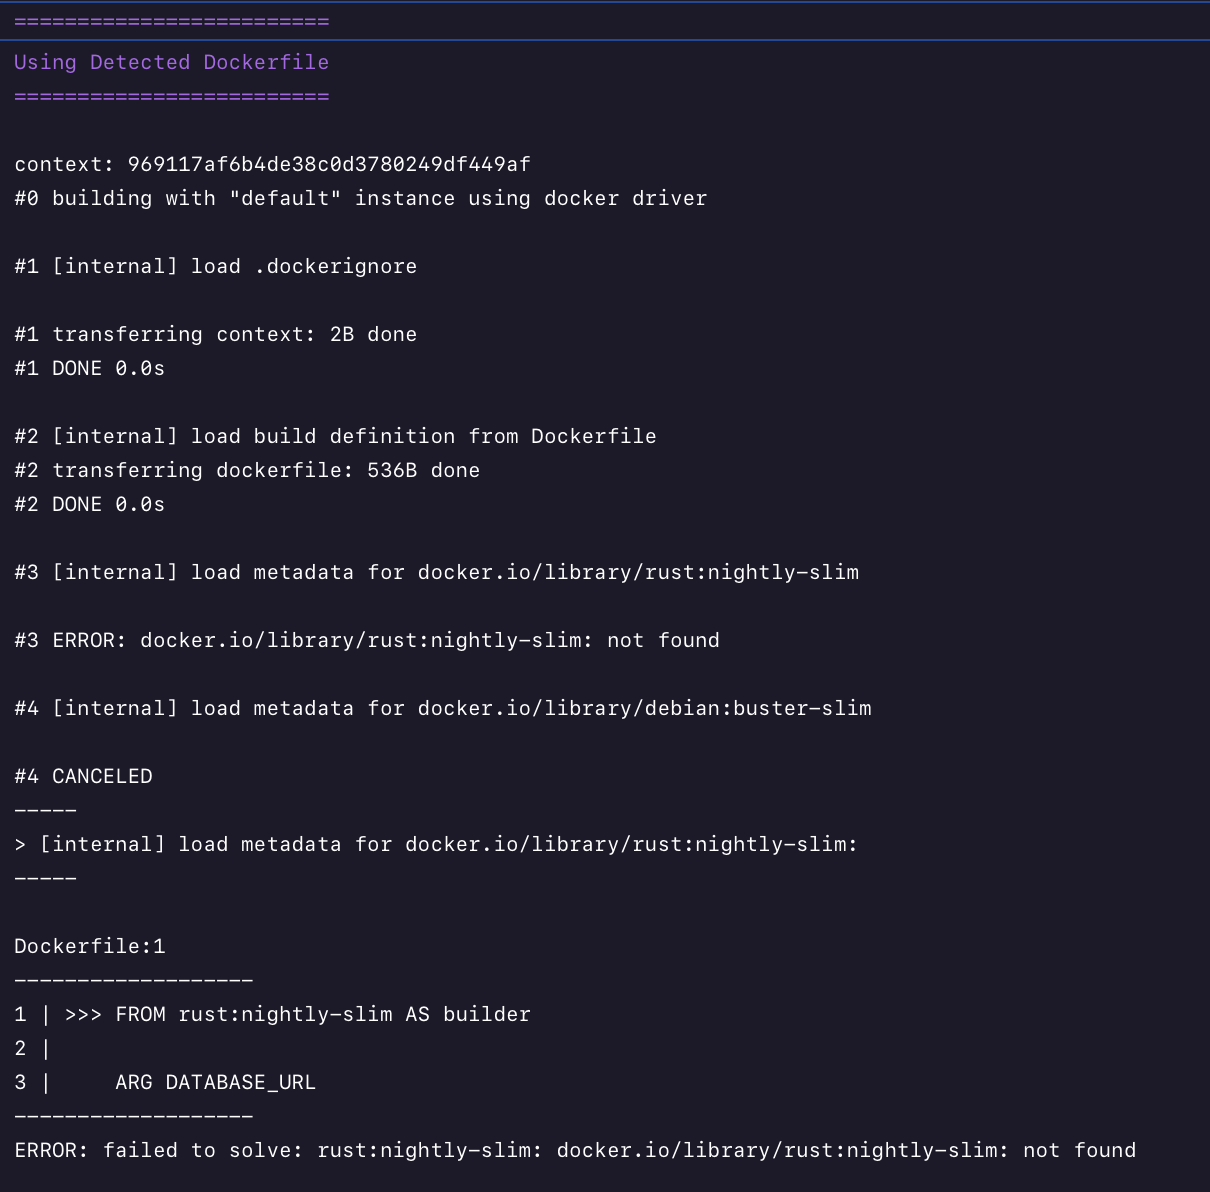
Task: Select the '#0 building with default instance' line
Action: tap(360, 198)
